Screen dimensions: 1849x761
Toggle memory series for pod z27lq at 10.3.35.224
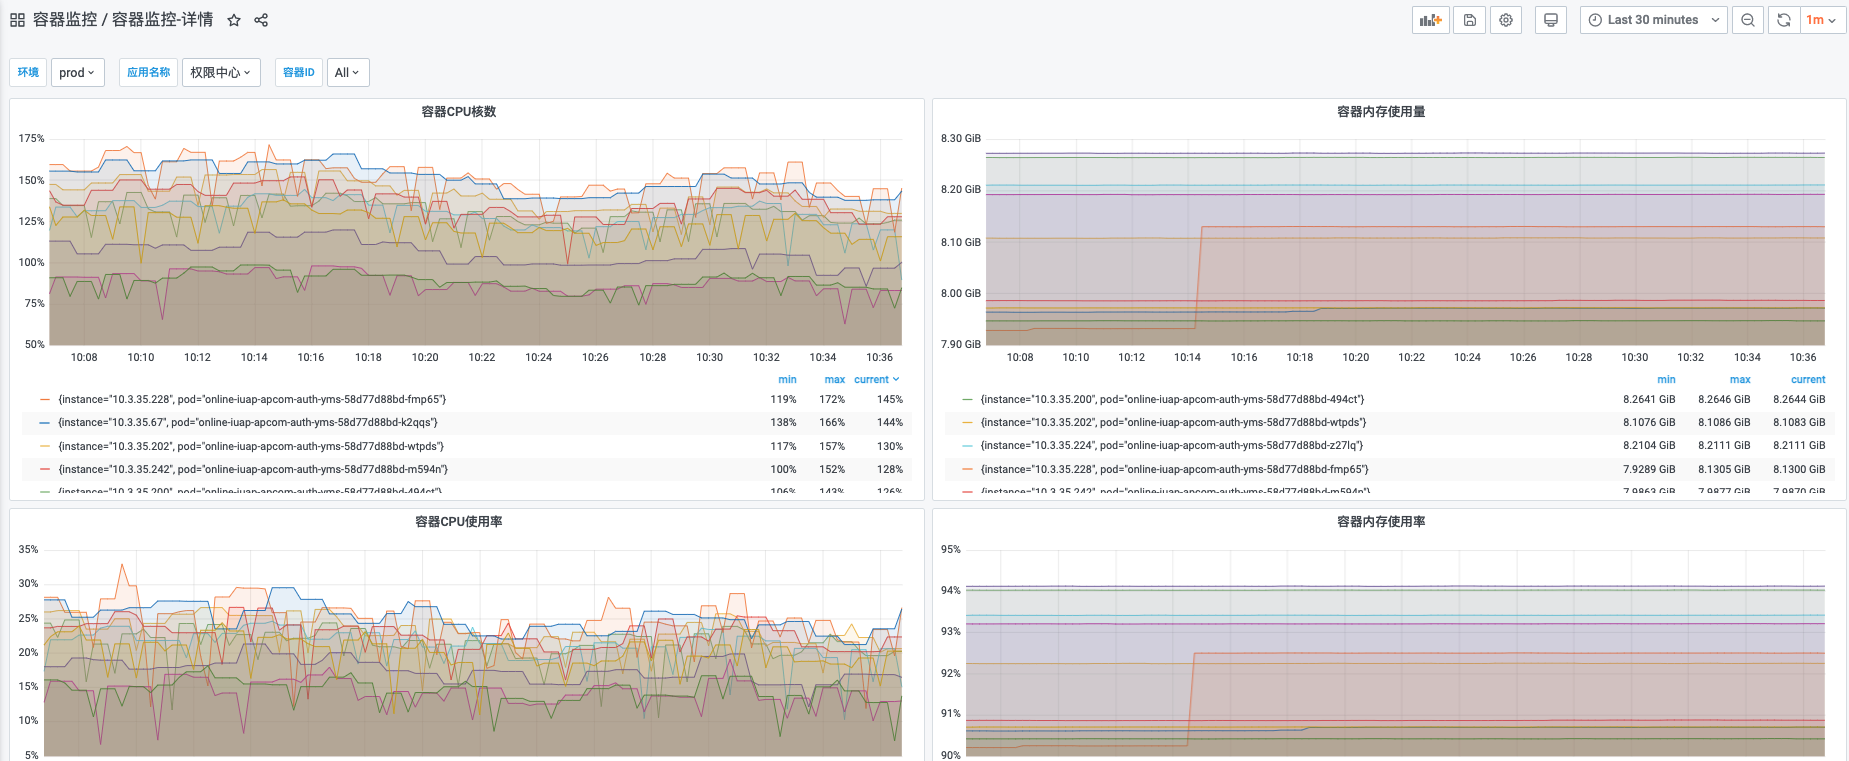[x=1172, y=446]
